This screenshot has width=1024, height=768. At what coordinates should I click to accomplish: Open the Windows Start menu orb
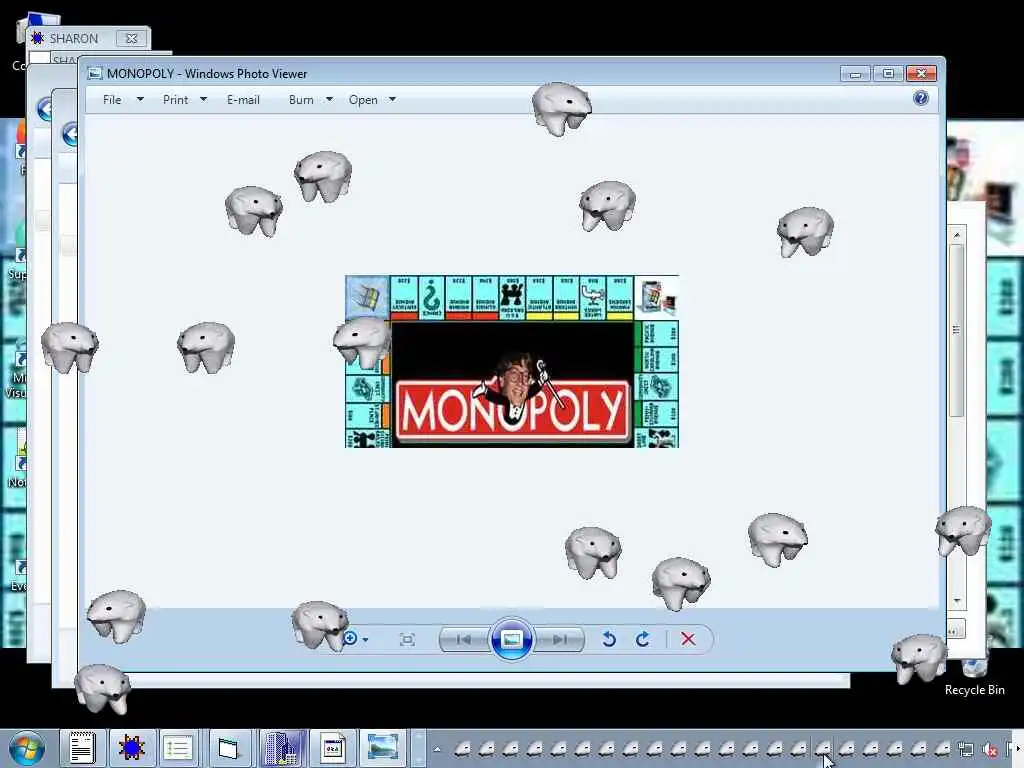click(27, 748)
